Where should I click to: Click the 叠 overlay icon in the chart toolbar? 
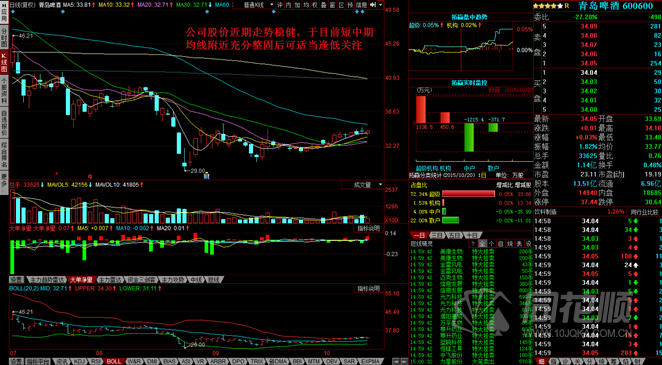pyautogui.click(x=324, y=5)
